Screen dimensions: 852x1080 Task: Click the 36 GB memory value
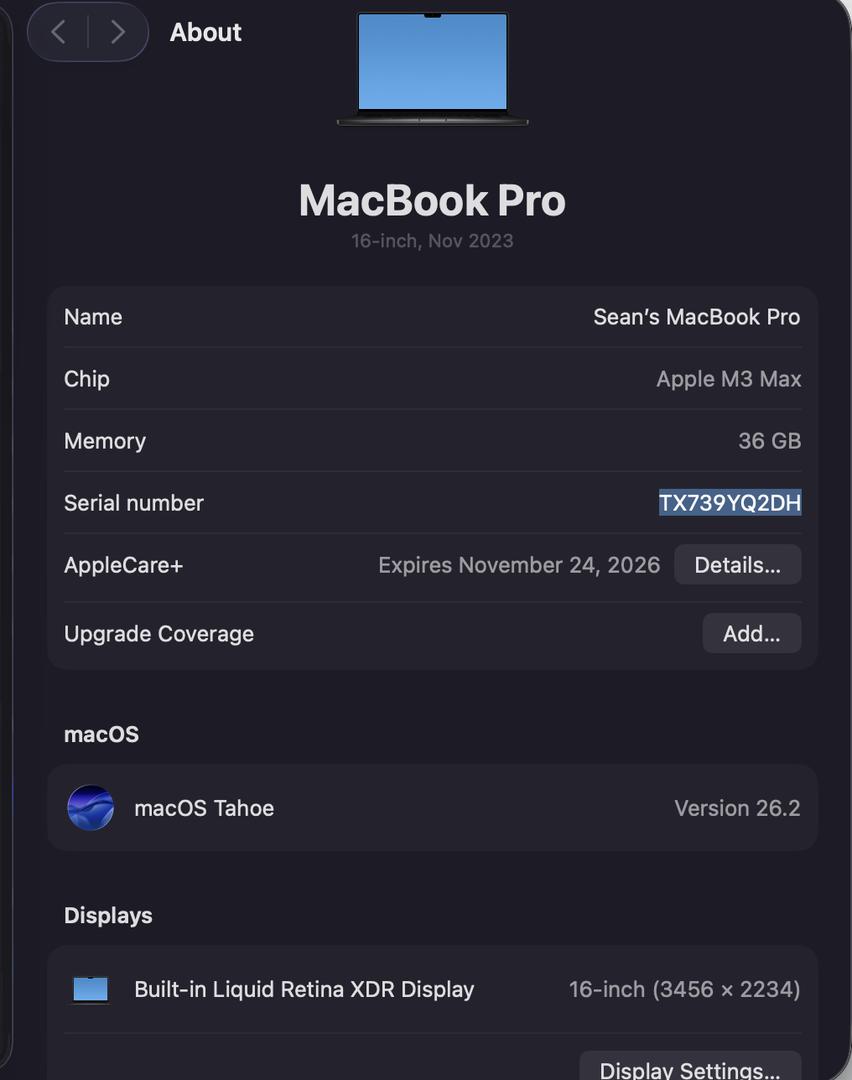click(x=769, y=441)
